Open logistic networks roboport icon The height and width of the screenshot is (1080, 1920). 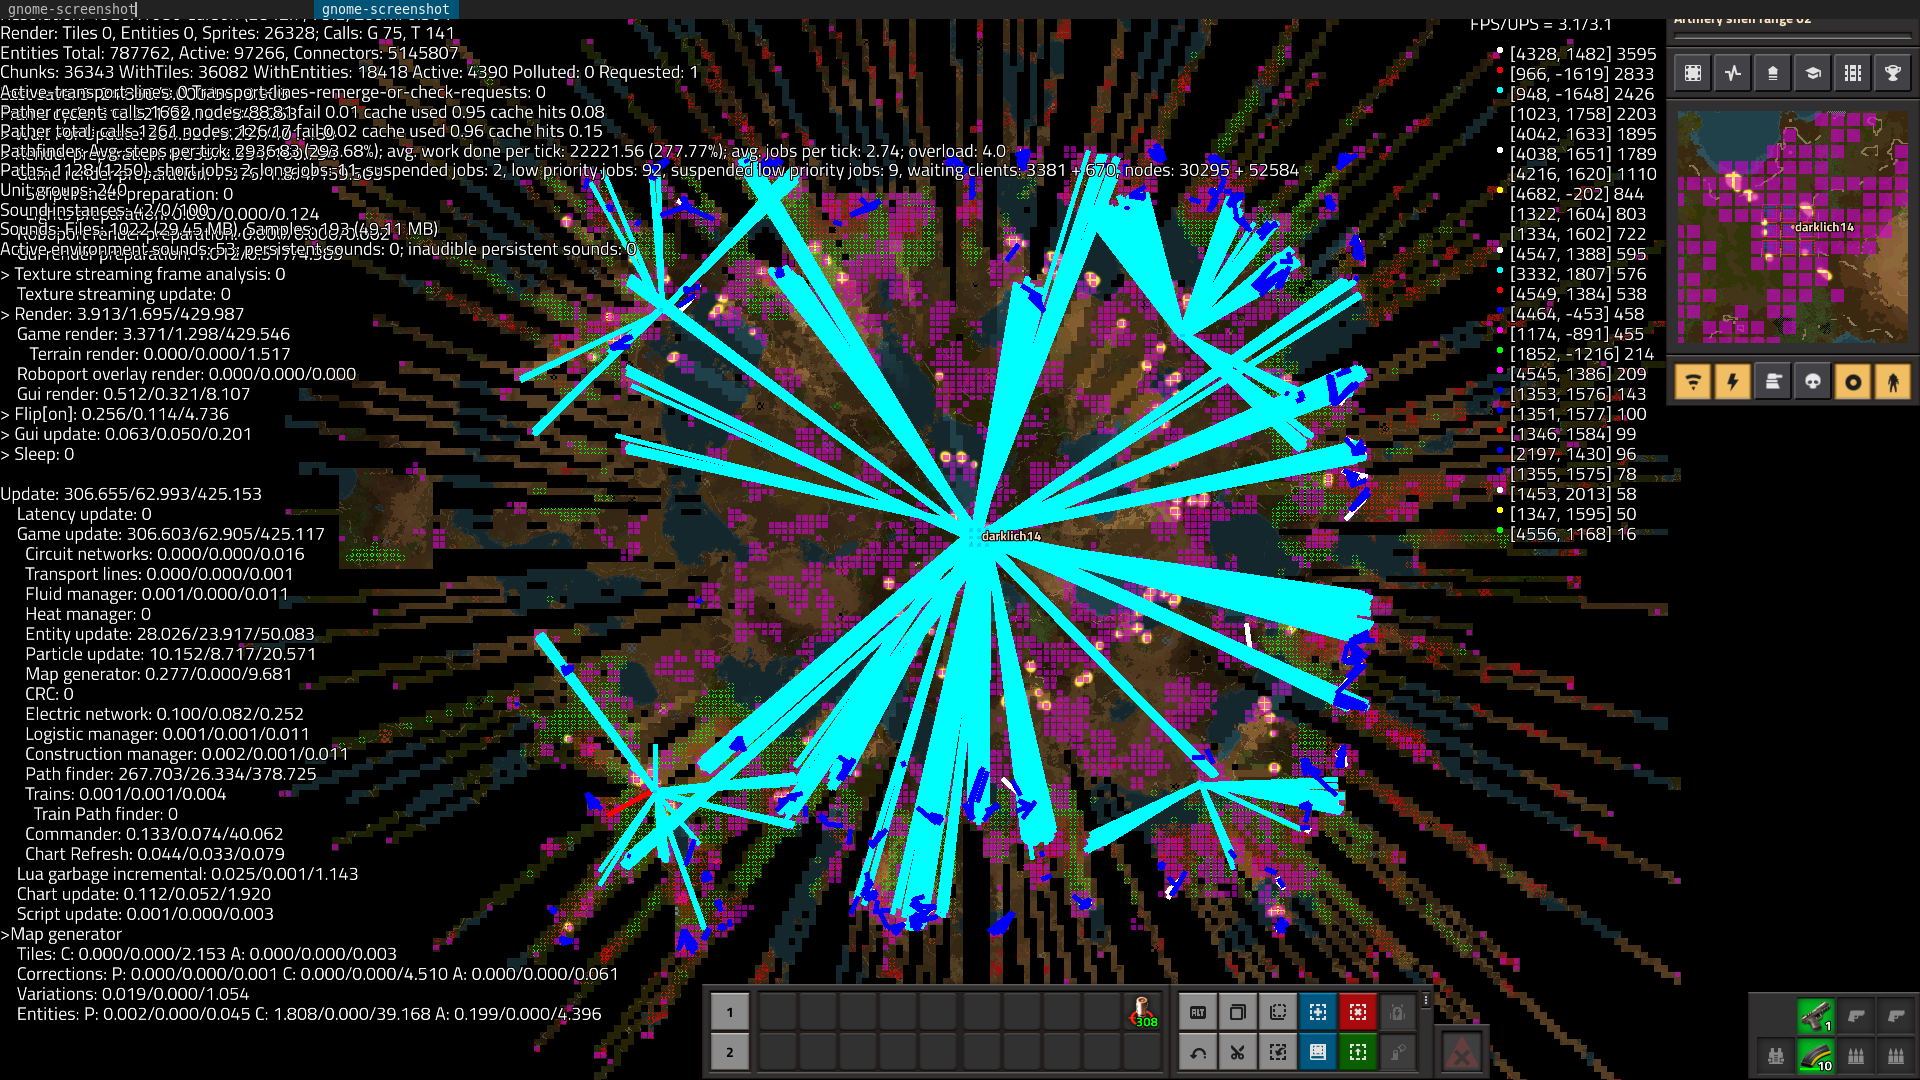tap(1773, 73)
